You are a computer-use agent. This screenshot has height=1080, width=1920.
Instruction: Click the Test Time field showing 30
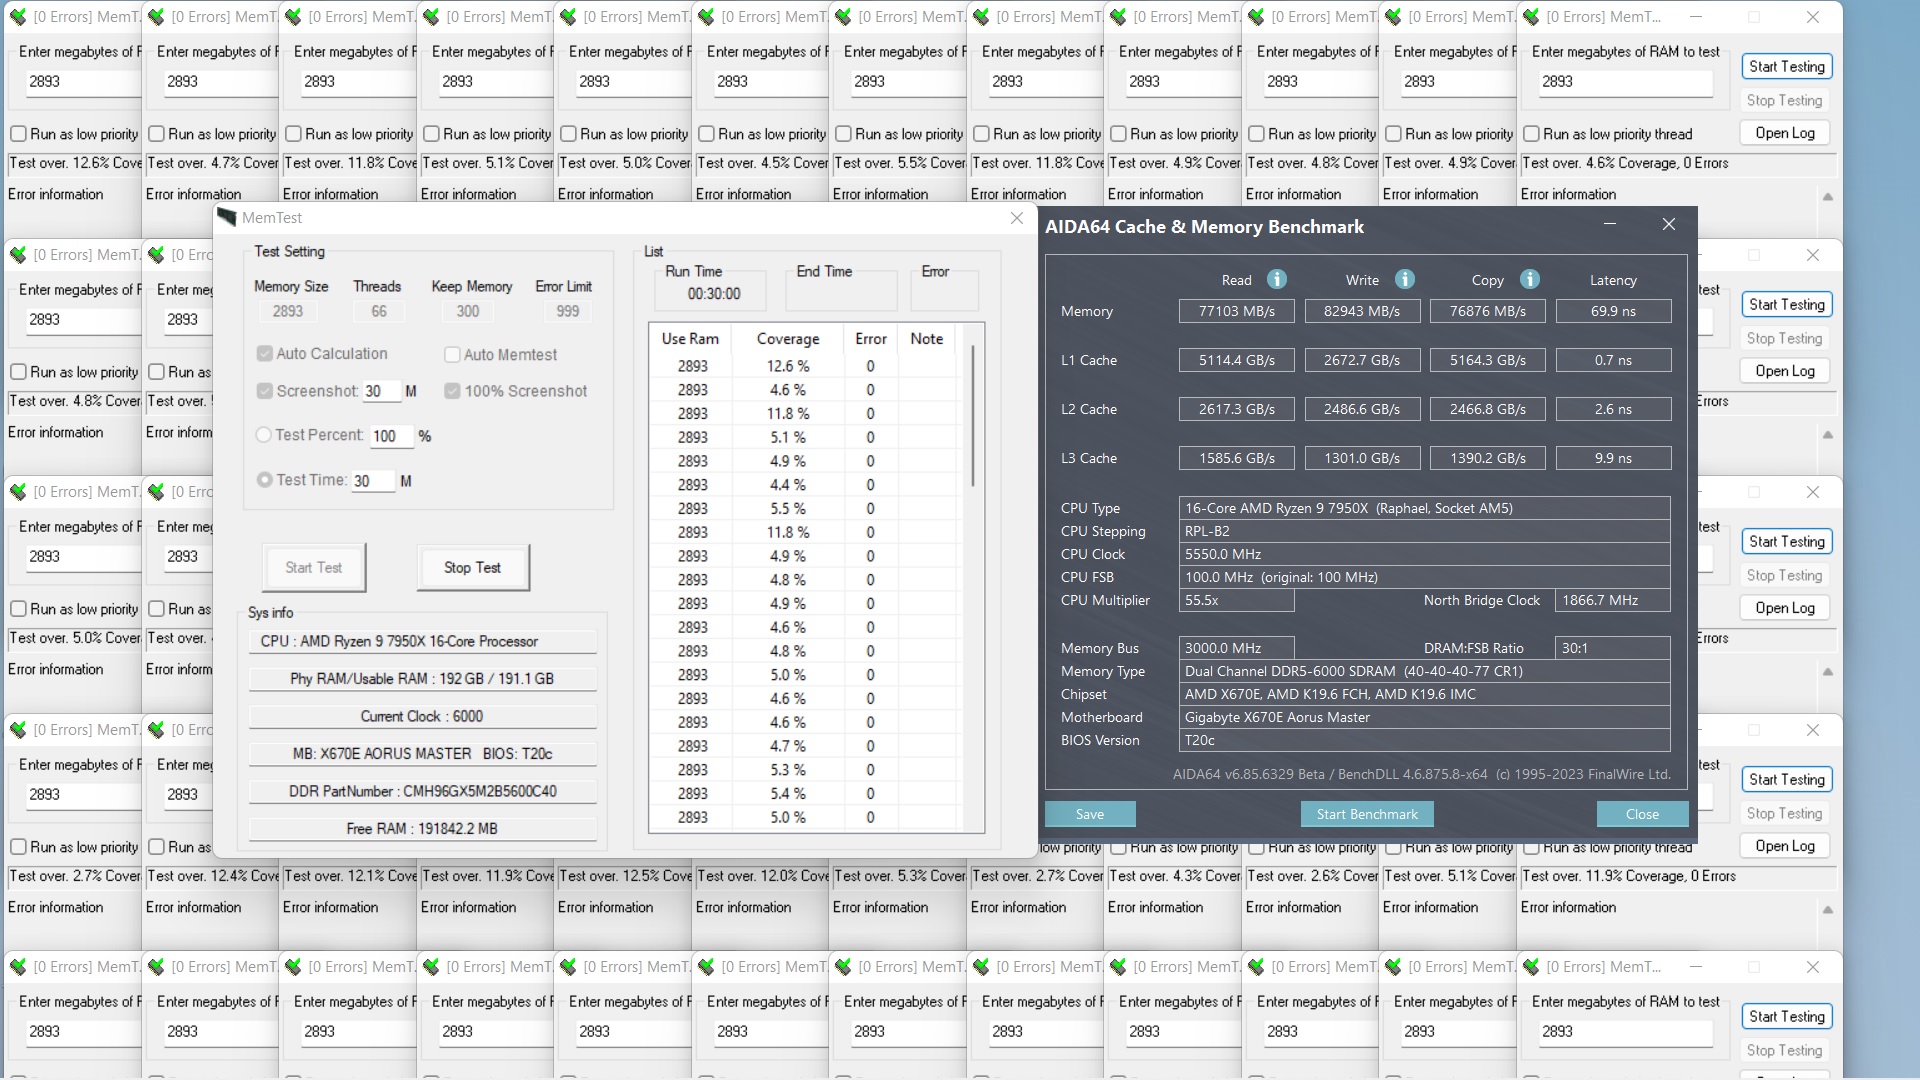pos(373,481)
